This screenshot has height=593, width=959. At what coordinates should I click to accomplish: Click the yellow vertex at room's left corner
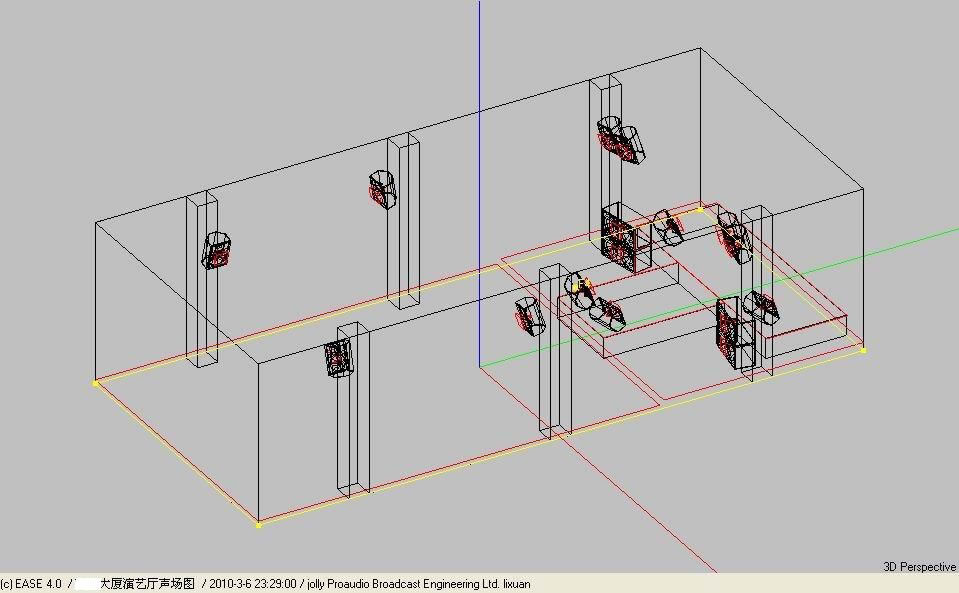point(96,383)
